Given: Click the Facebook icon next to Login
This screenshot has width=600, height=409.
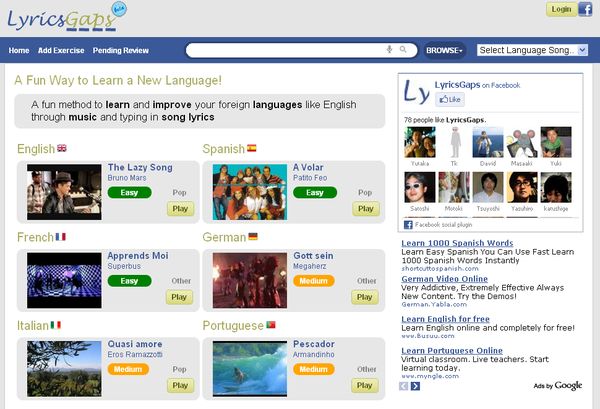Looking at the screenshot, I should click(585, 9).
